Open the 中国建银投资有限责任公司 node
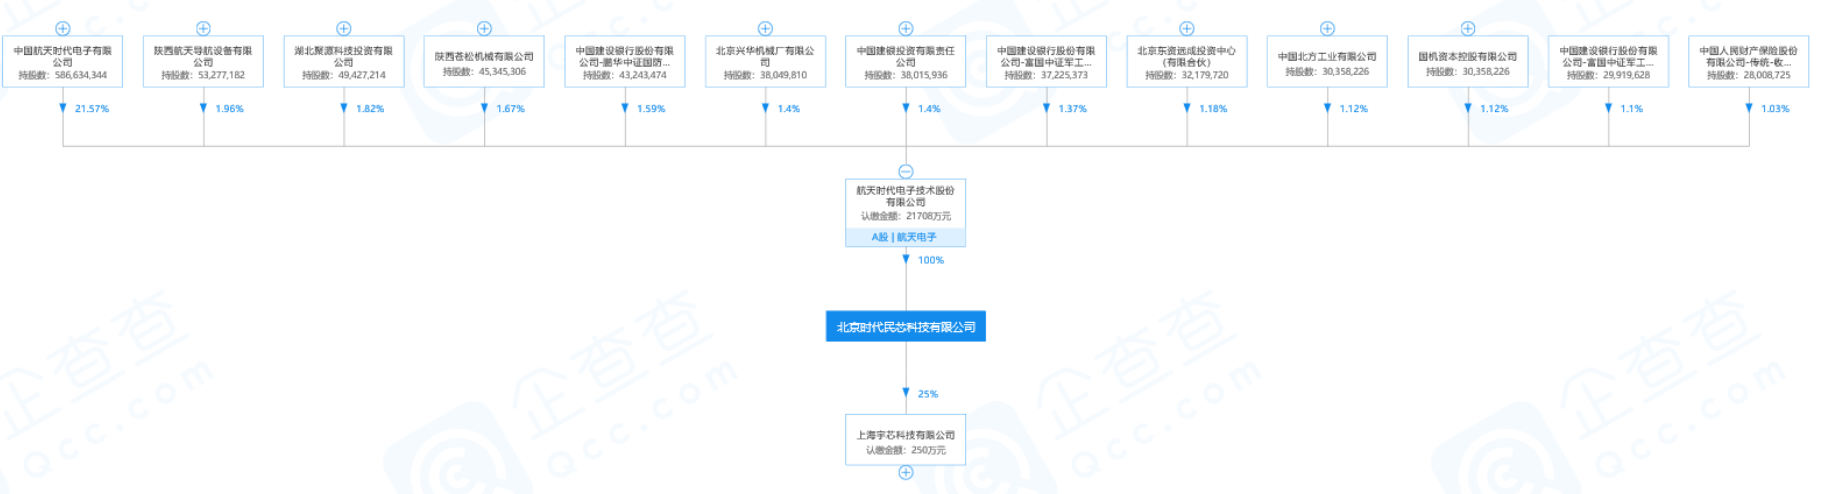 [x=906, y=62]
